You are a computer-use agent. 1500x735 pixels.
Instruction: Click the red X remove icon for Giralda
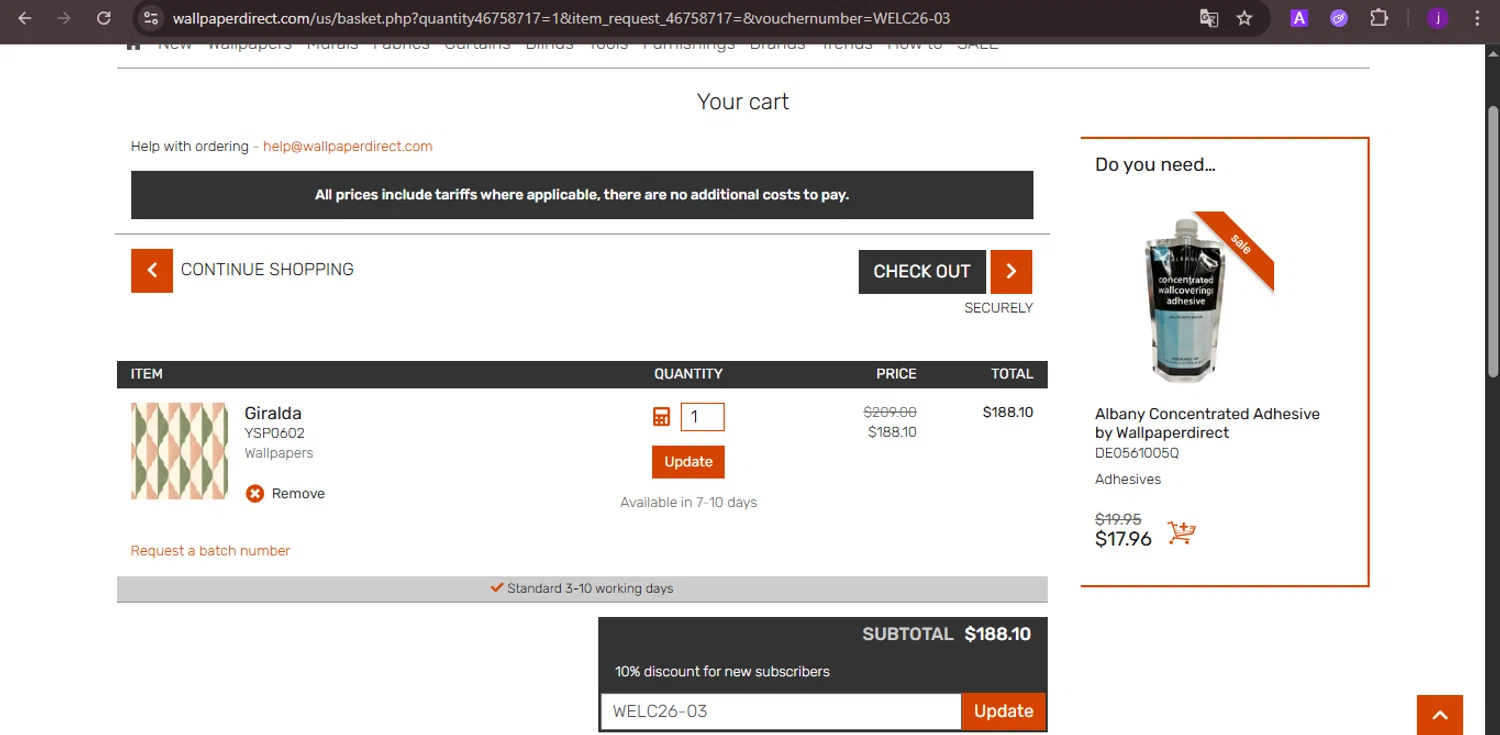(255, 493)
